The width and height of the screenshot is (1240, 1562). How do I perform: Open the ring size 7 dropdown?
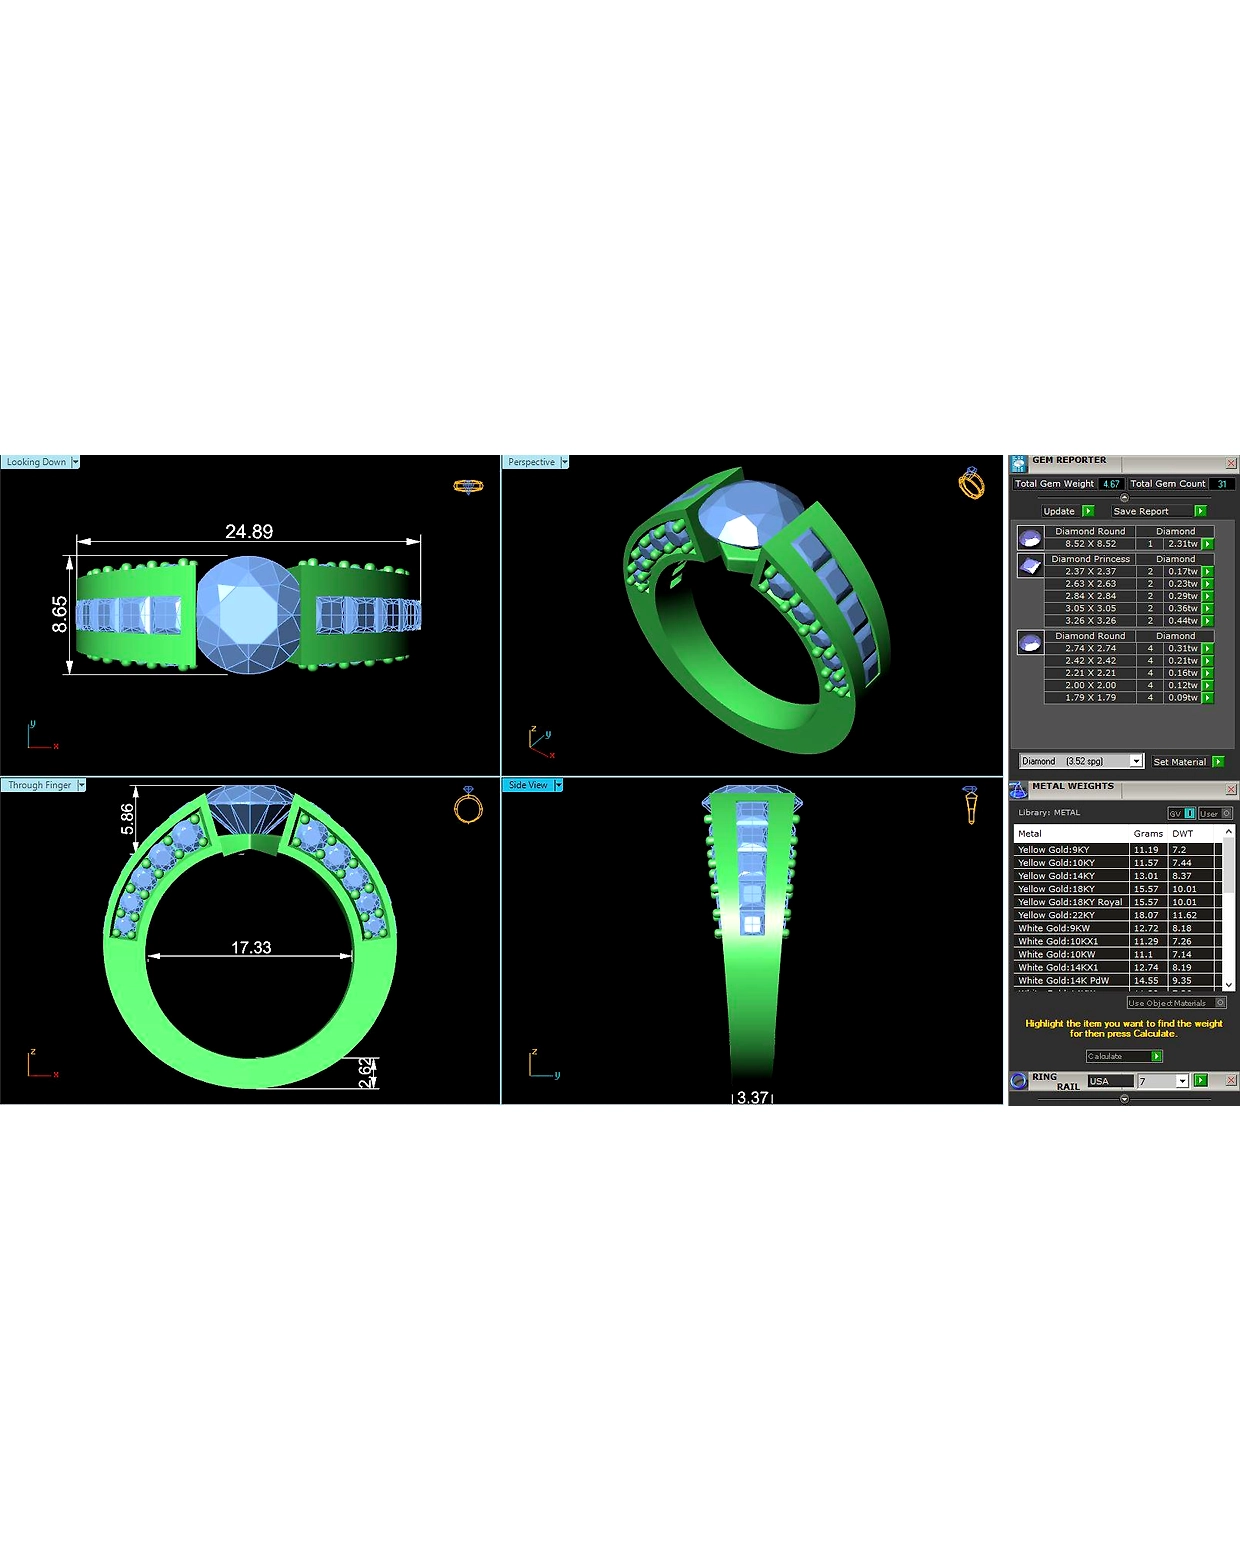[1182, 1081]
